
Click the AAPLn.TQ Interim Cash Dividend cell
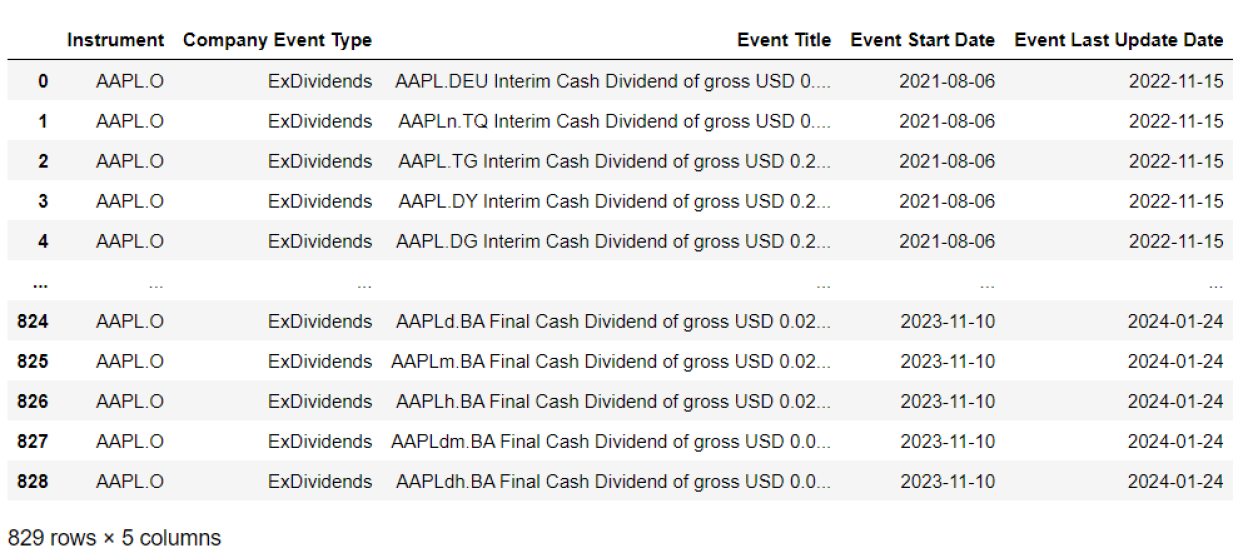tap(614, 121)
